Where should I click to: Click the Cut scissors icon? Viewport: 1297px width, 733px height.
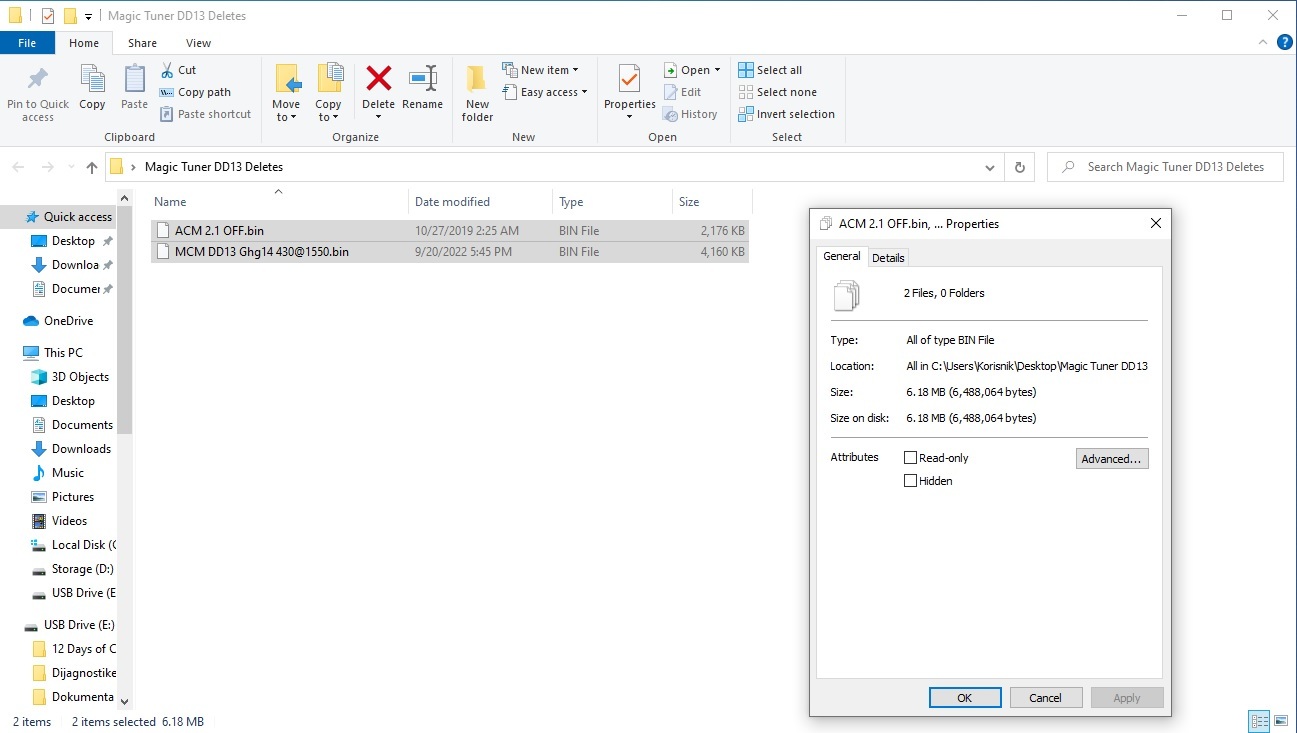tap(167, 70)
